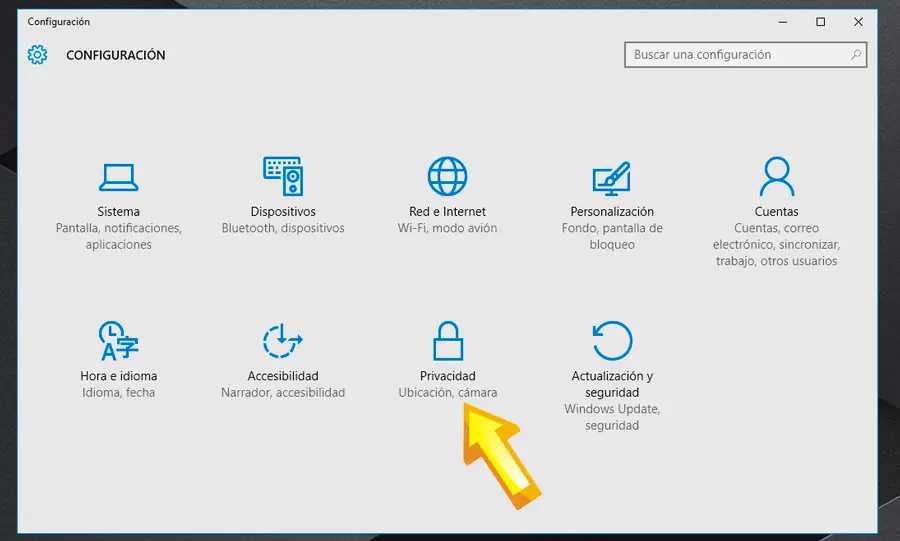The height and width of the screenshot is (541, 900).
Task: Open the Cuentas person icon
Action: tap(777, 176)
